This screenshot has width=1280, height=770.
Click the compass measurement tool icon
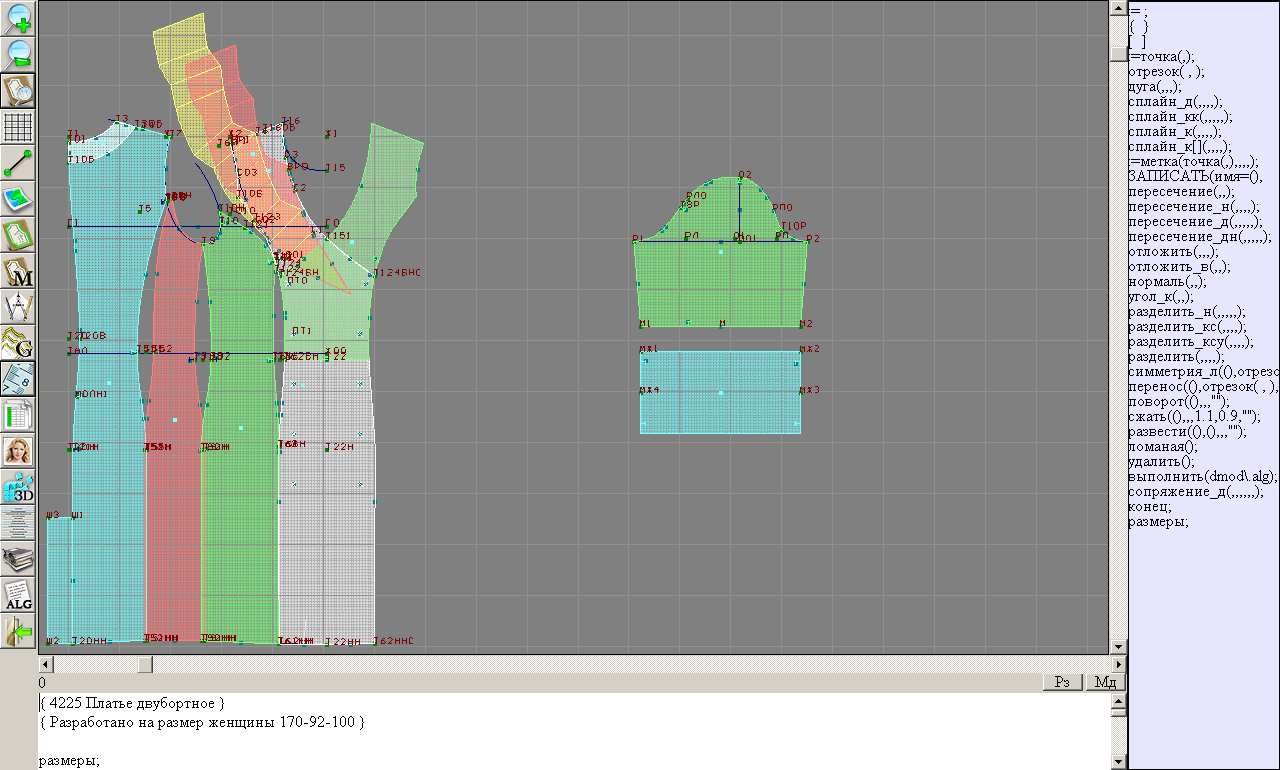click(x=19, y=306)
